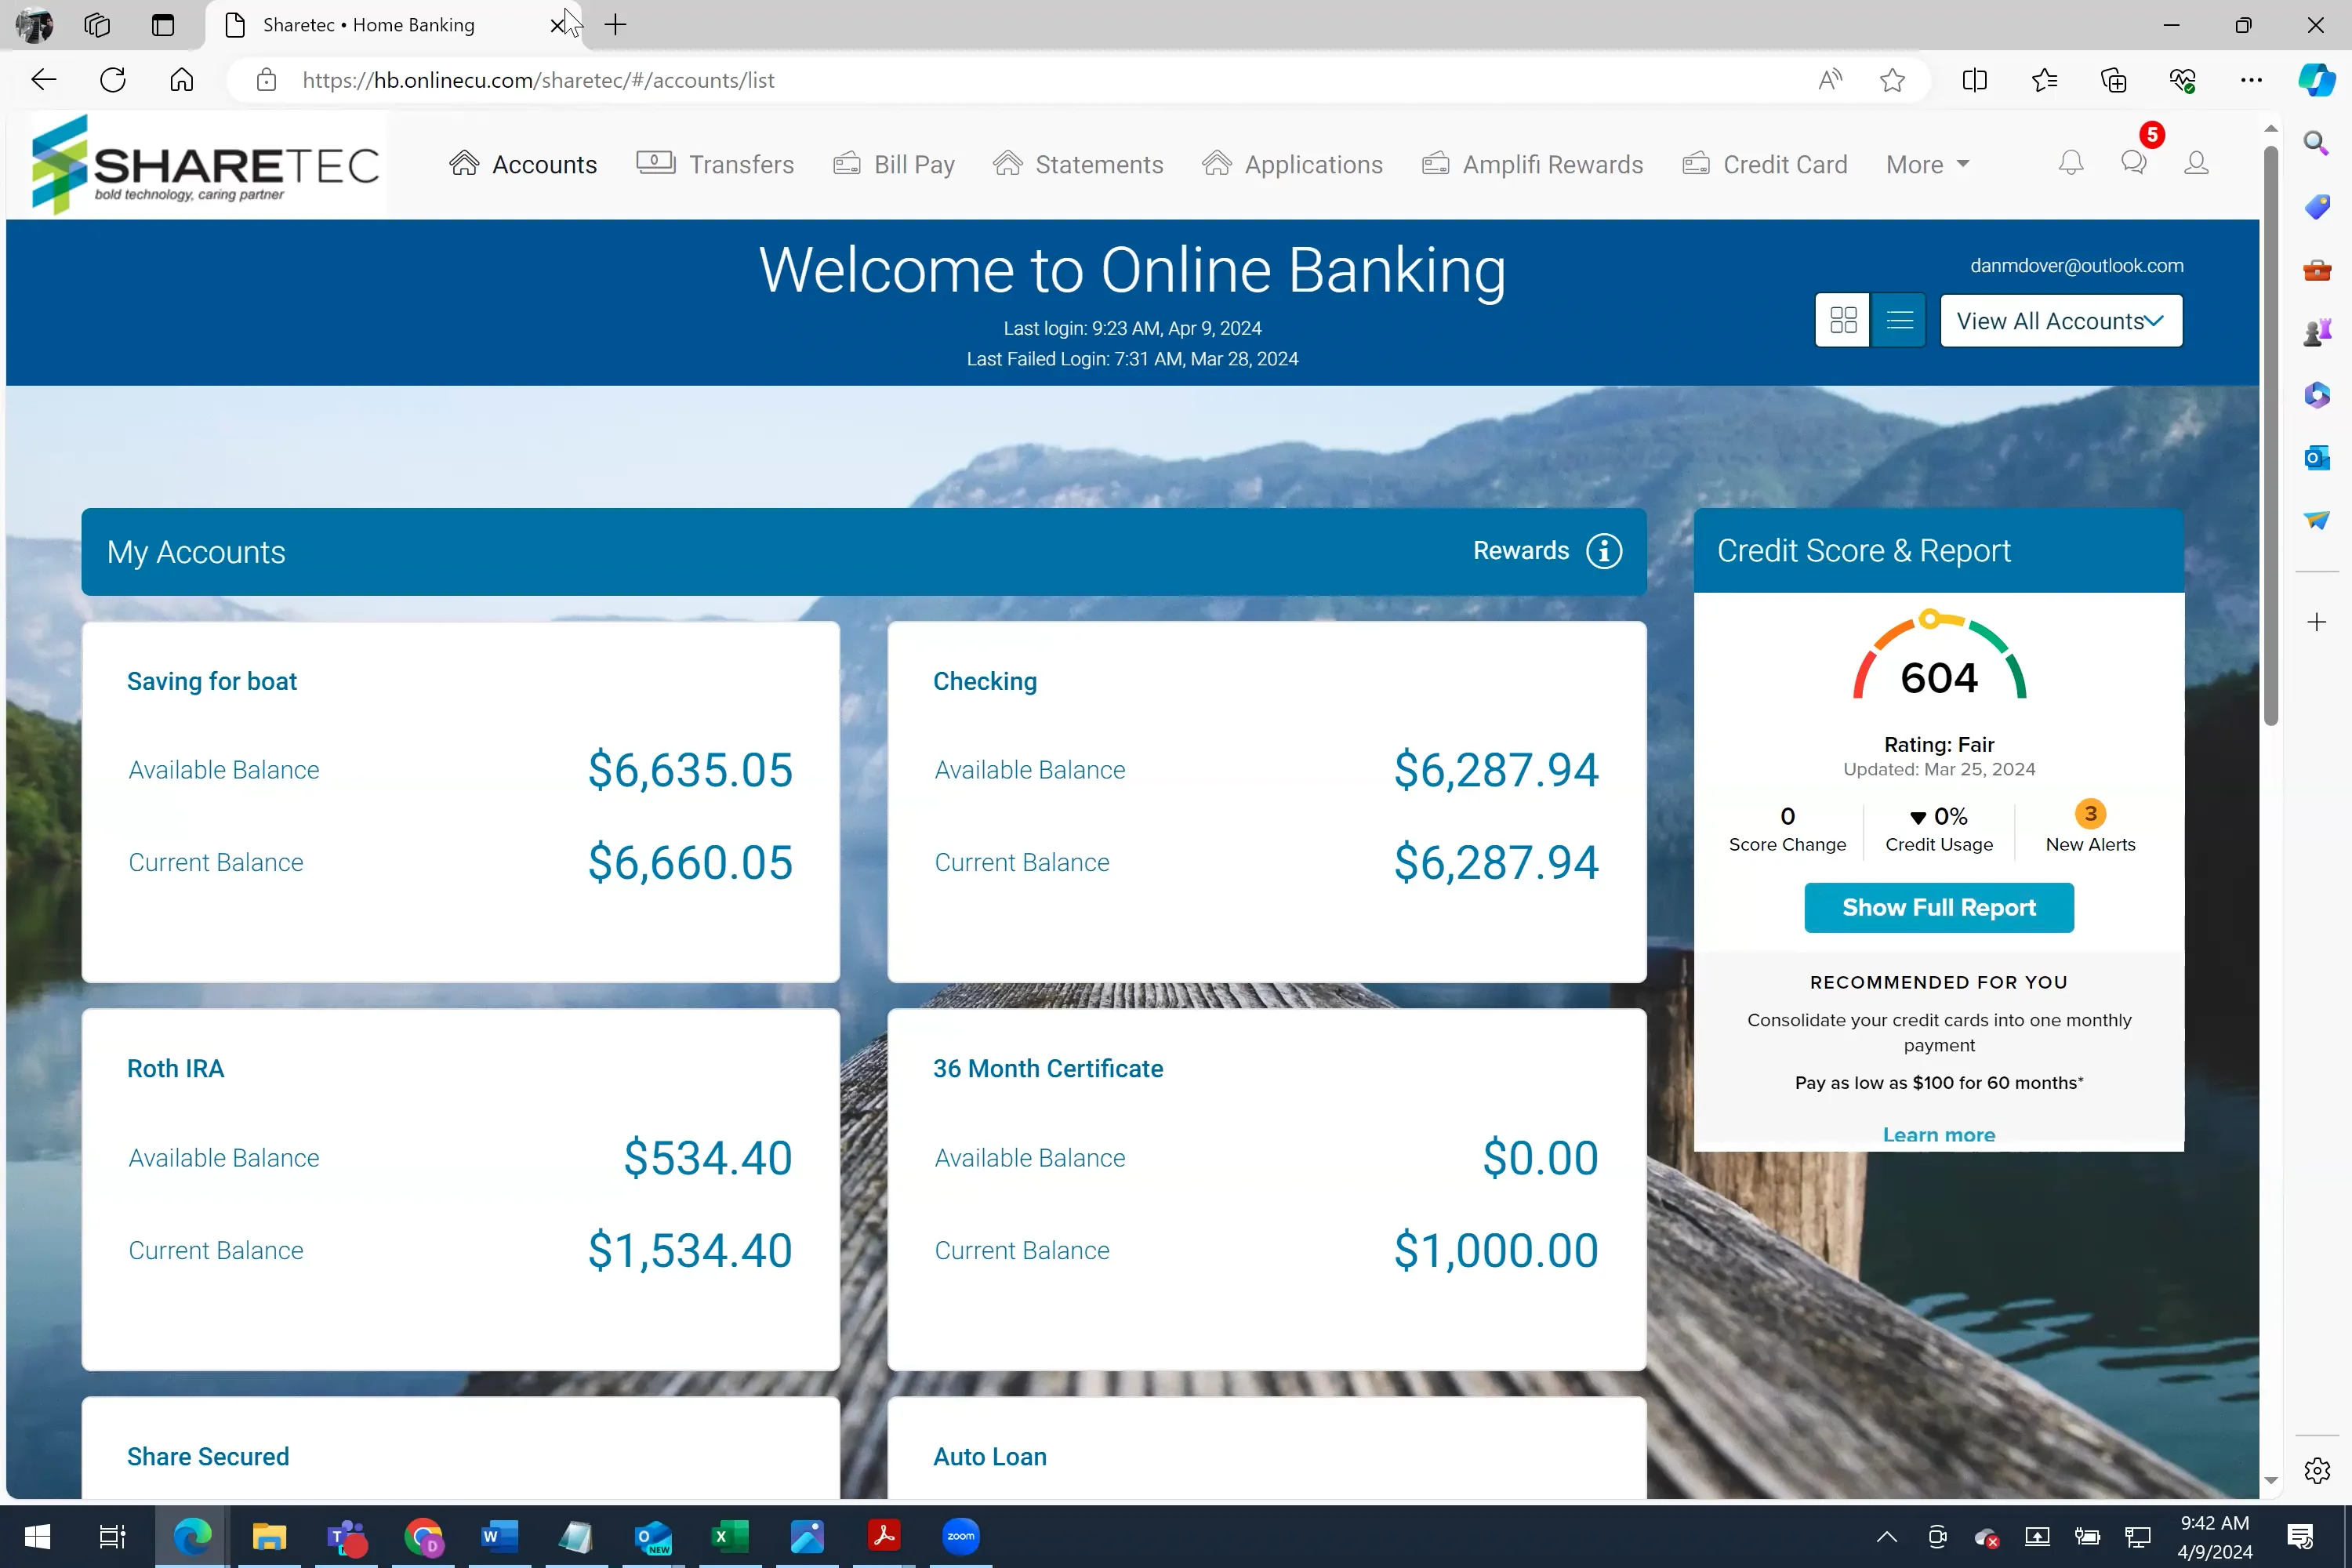2352x1568 pixels.
Task: Open the user profile icon
Action: (x=2196, y=163)
